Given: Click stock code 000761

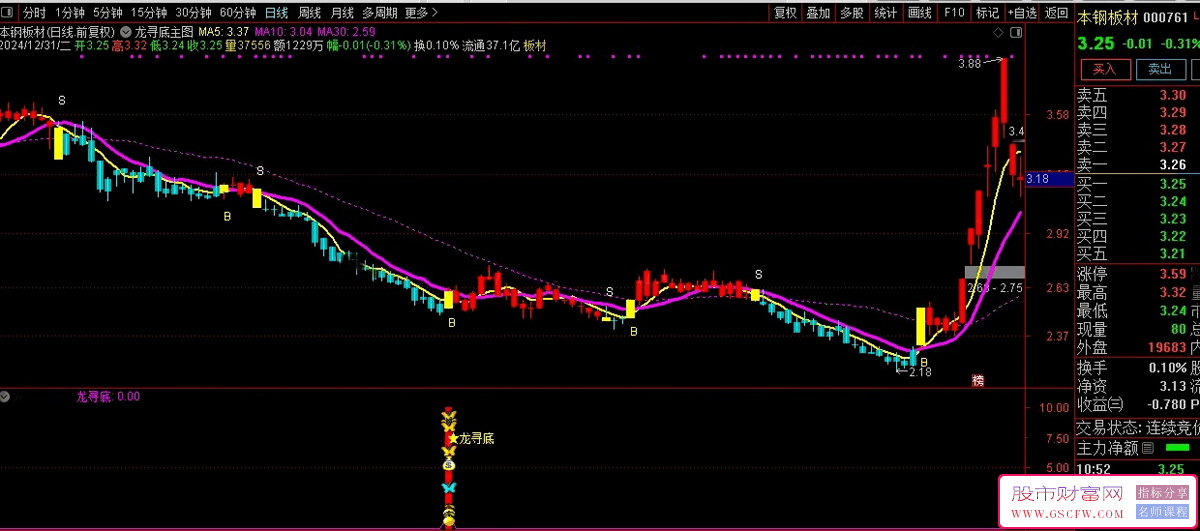Looking at the screenshot, I should (1166, 17).
